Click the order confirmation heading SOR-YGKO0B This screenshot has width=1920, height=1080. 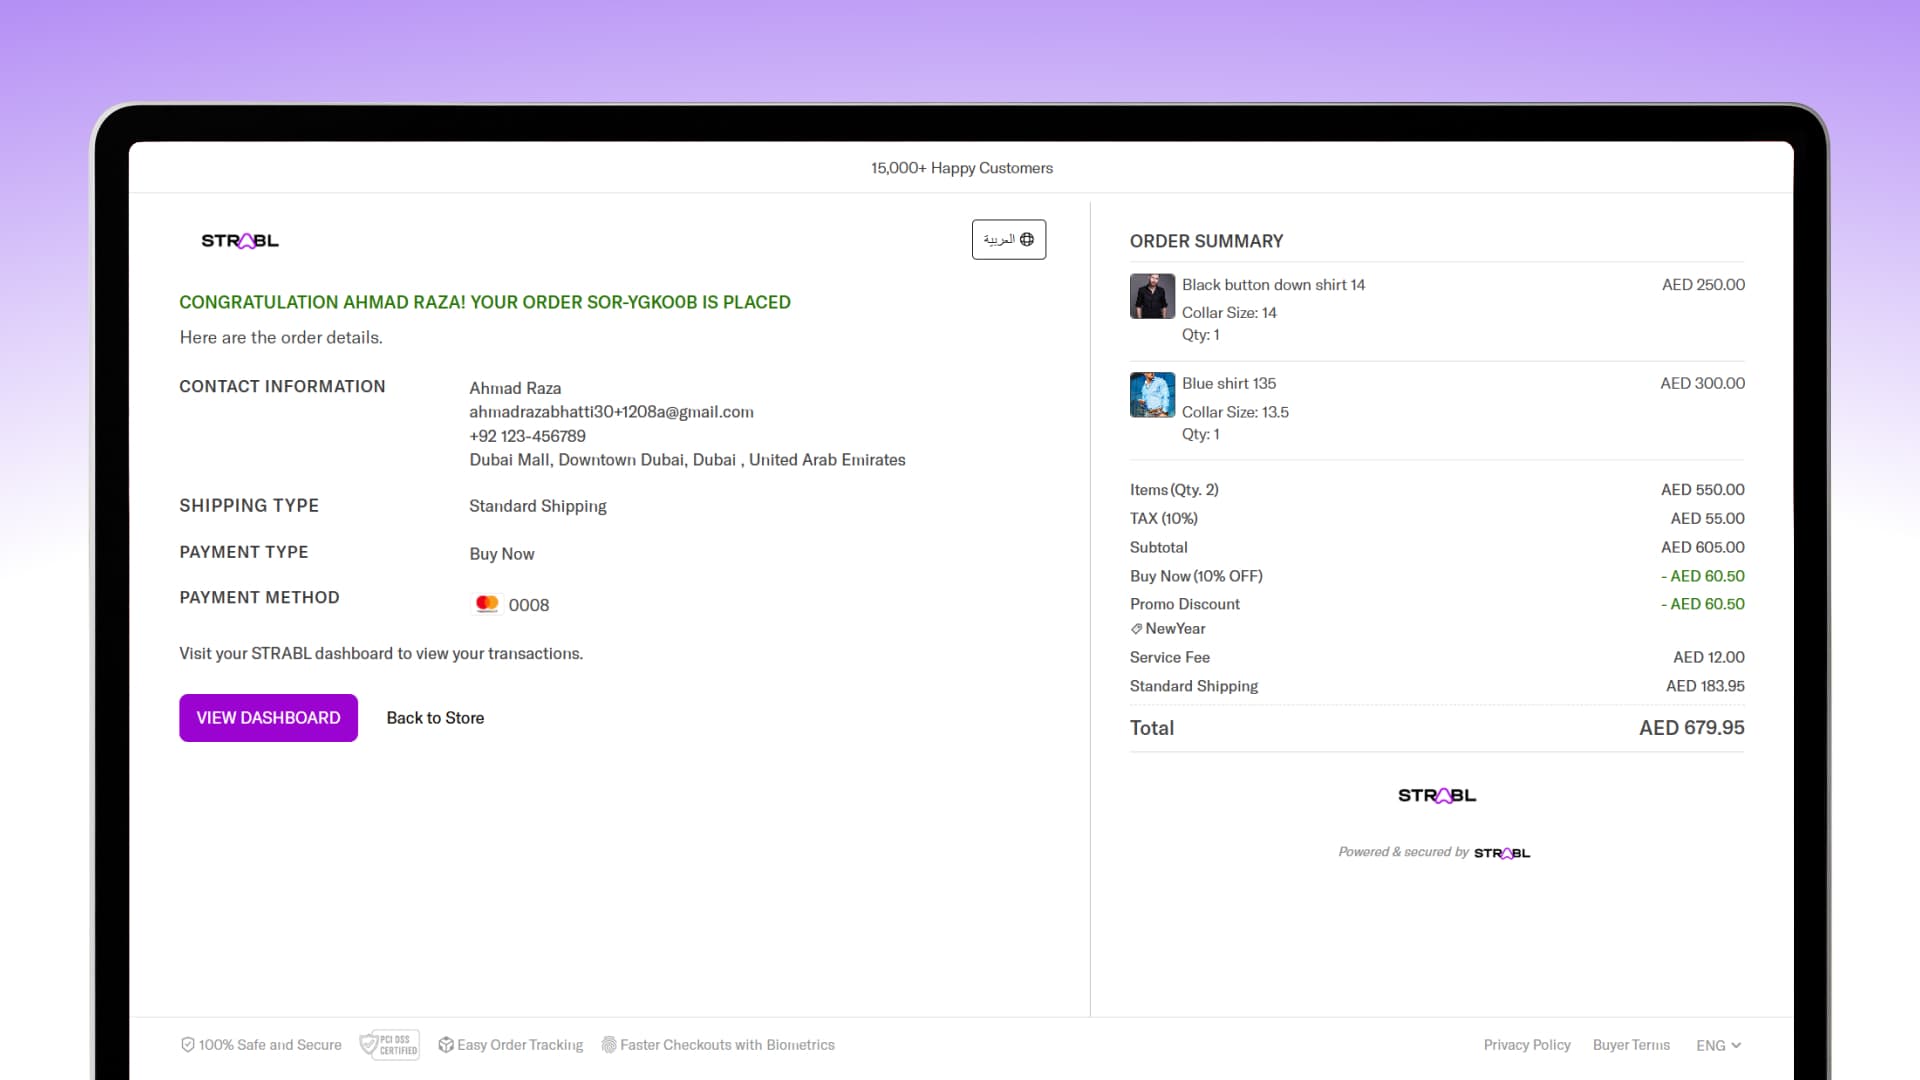tap(484, 302)
